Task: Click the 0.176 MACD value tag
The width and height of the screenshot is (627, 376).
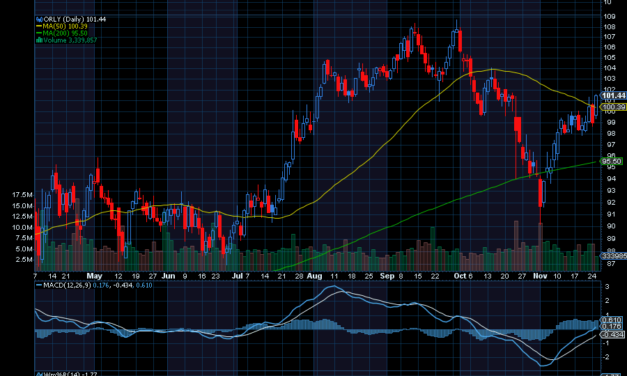Action: coord(612,327)
